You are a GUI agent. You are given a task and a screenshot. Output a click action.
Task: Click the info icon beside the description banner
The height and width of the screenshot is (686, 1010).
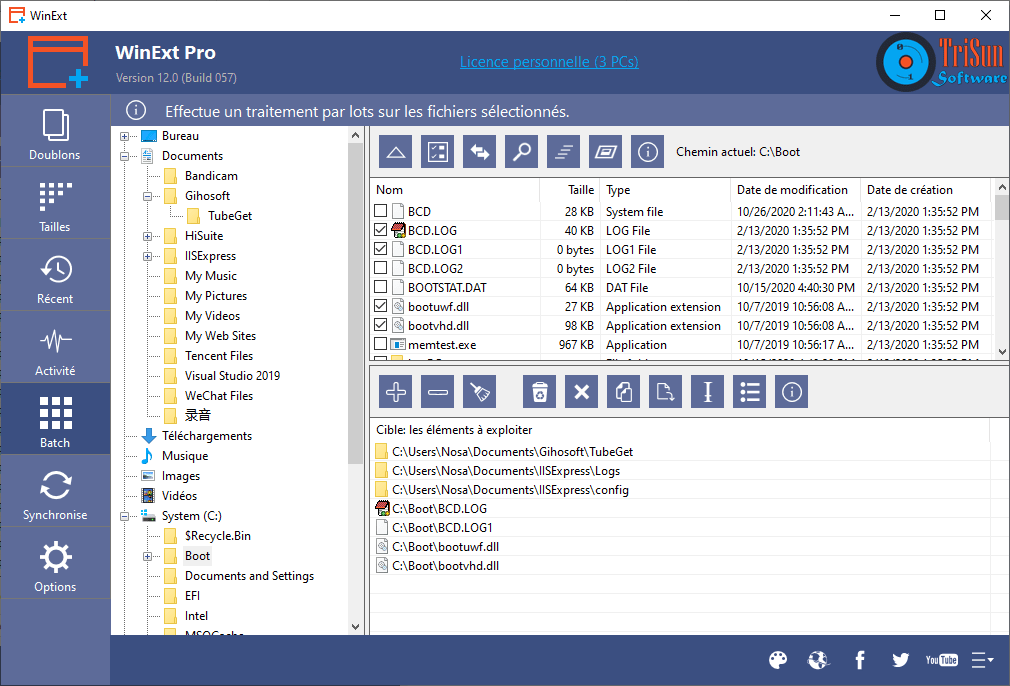(136, 111)
